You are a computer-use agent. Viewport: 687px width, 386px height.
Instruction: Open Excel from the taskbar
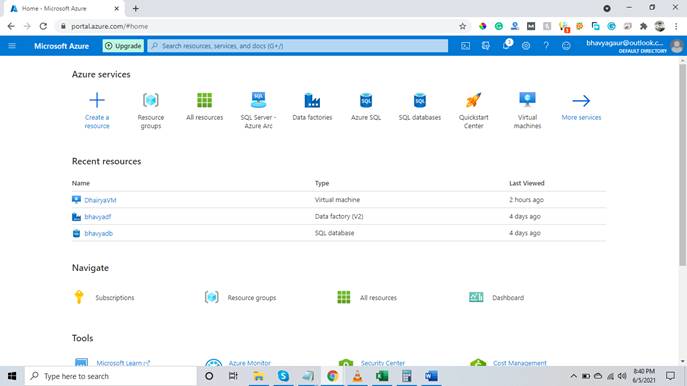pos(382,376)
